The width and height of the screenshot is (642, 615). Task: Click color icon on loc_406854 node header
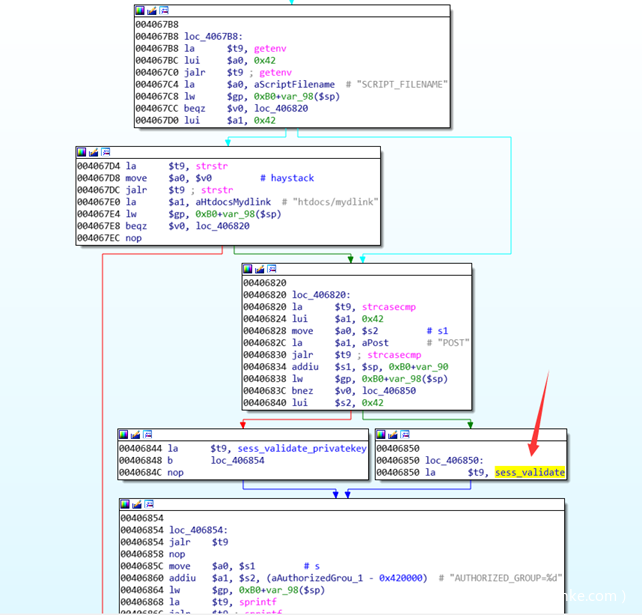coord(125,504)
